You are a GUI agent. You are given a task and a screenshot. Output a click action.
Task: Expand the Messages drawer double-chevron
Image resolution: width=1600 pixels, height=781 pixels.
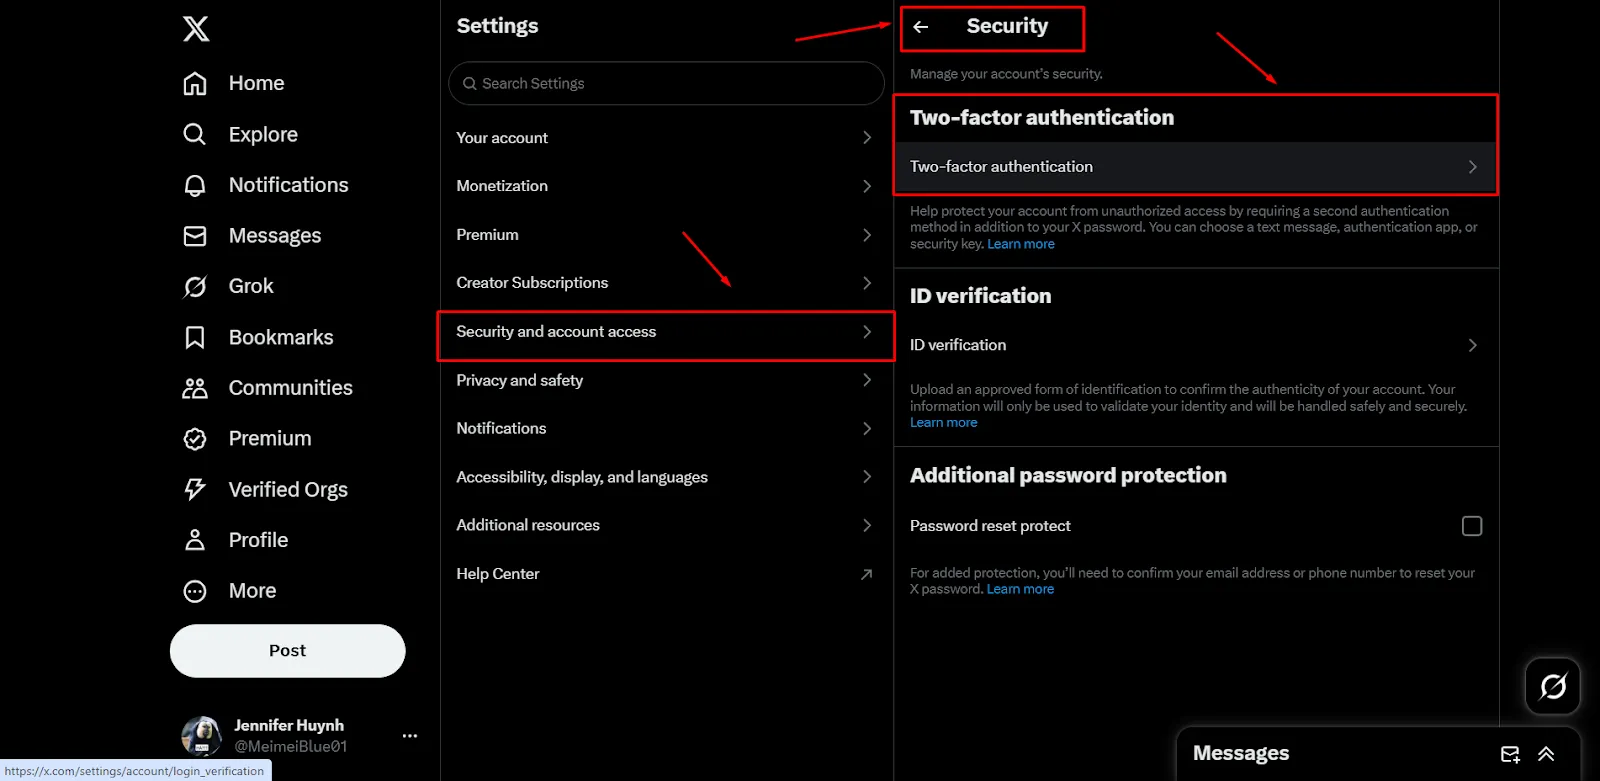pos(1546,754)
